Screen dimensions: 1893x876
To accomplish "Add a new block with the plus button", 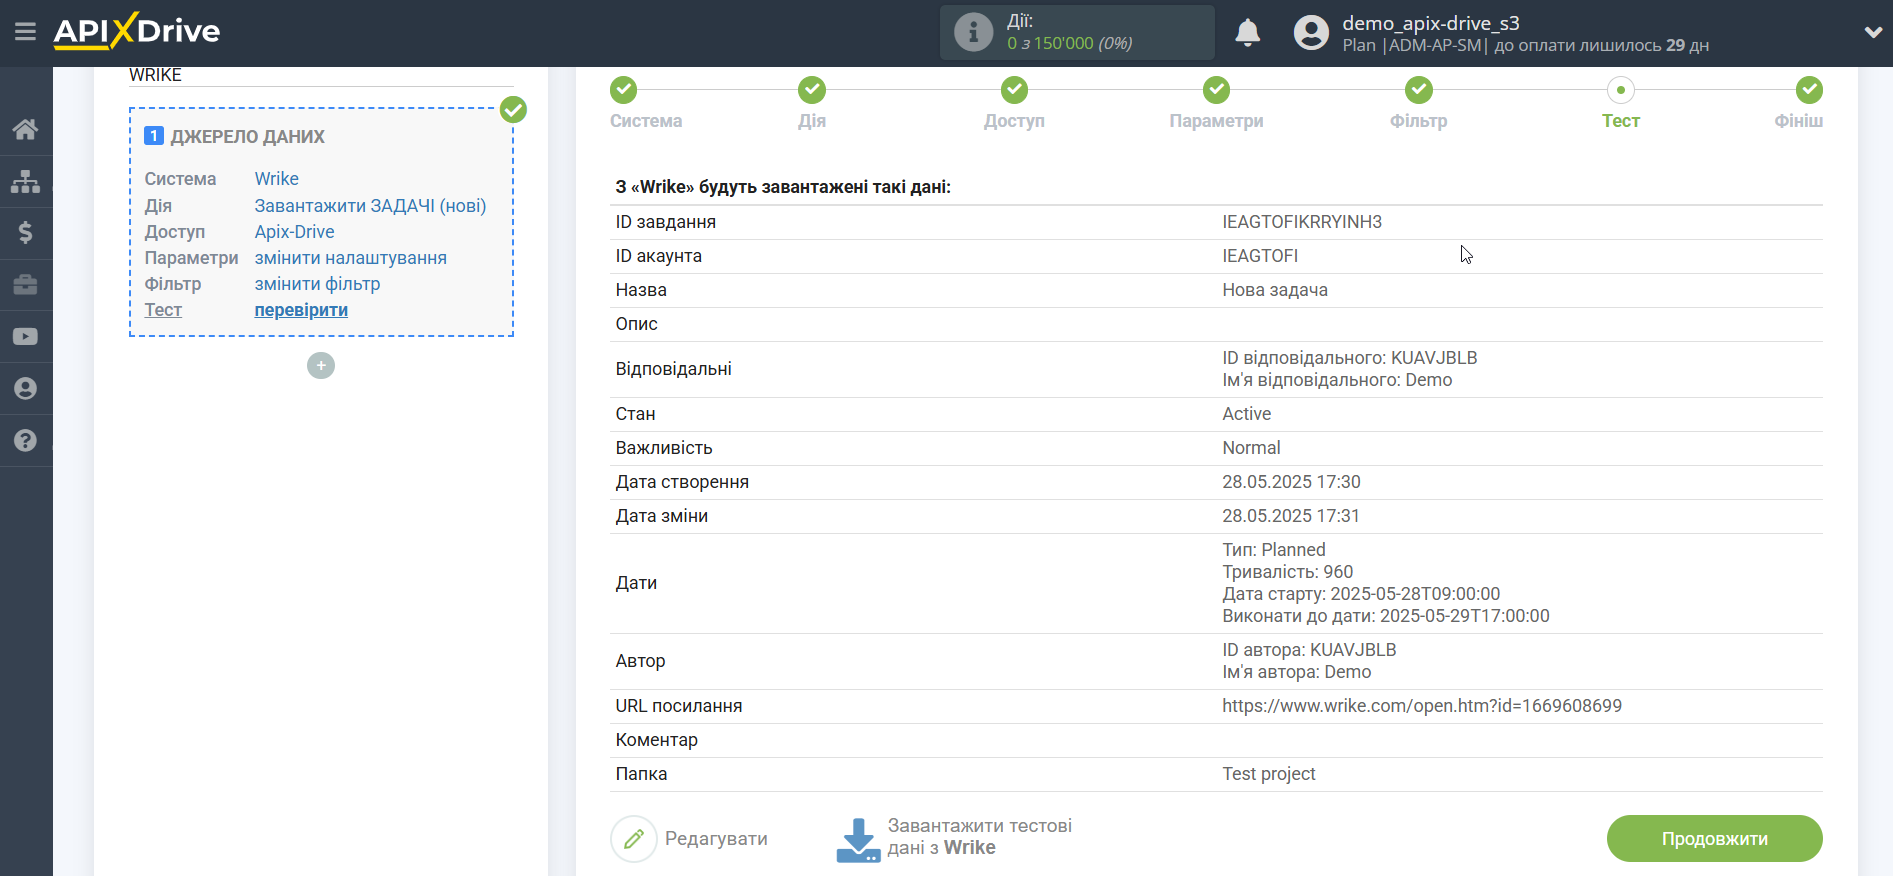I will tap(321, 366).
